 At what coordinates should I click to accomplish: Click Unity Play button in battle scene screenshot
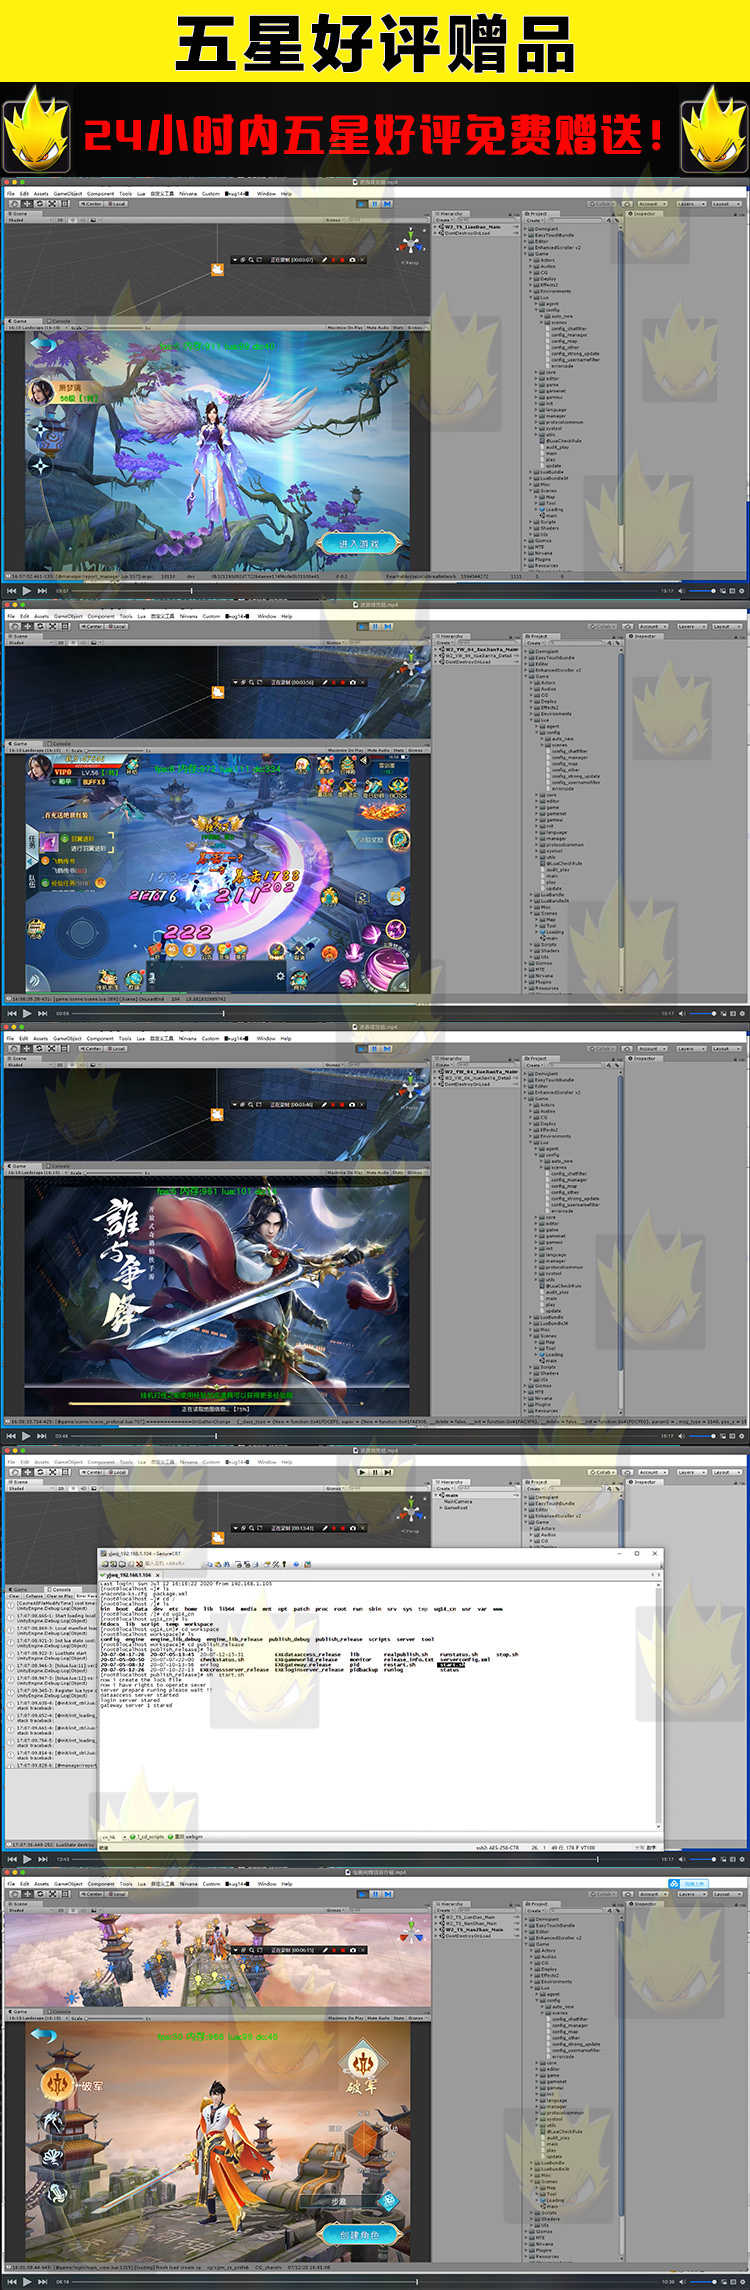tap(362, 627)
